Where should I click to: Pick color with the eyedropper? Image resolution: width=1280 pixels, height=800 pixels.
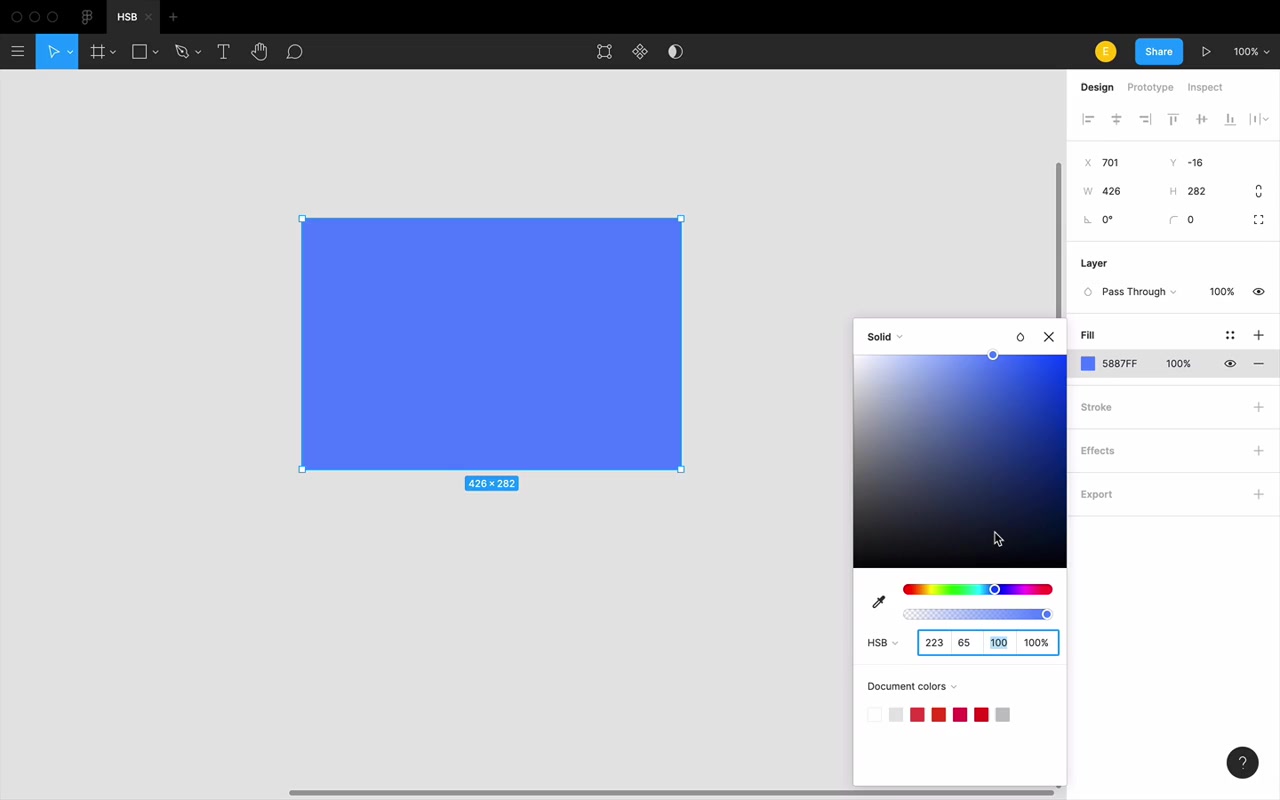coord(879,602)
